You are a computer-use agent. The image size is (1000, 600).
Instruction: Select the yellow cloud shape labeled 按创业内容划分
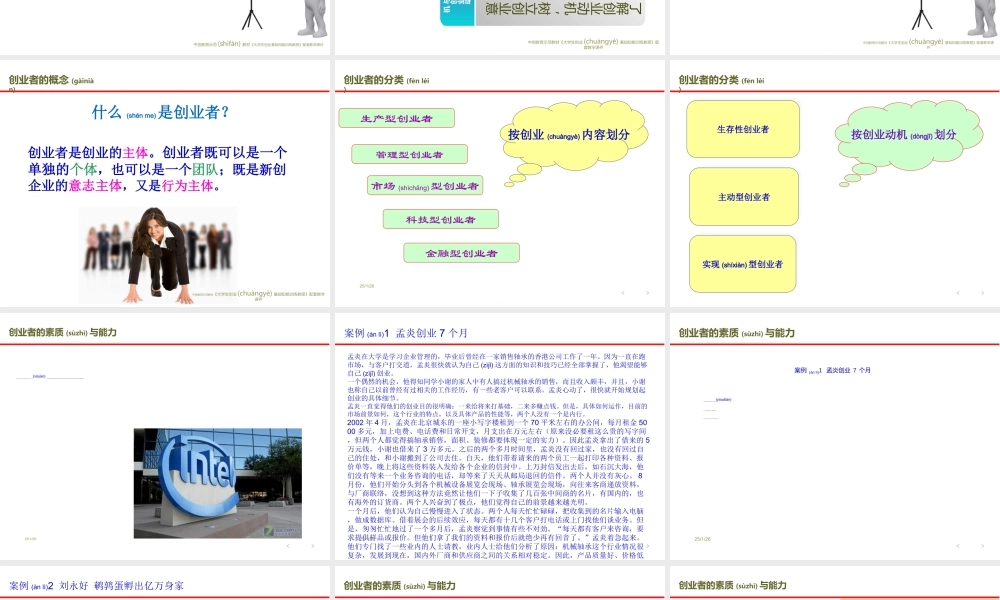575,135
